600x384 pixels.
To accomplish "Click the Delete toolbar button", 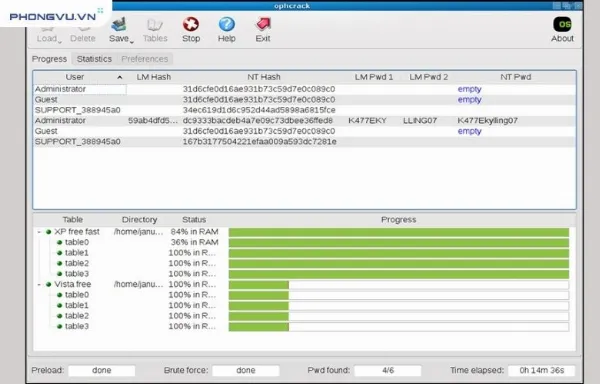I will pyautogui.click(x=83, y=34).
